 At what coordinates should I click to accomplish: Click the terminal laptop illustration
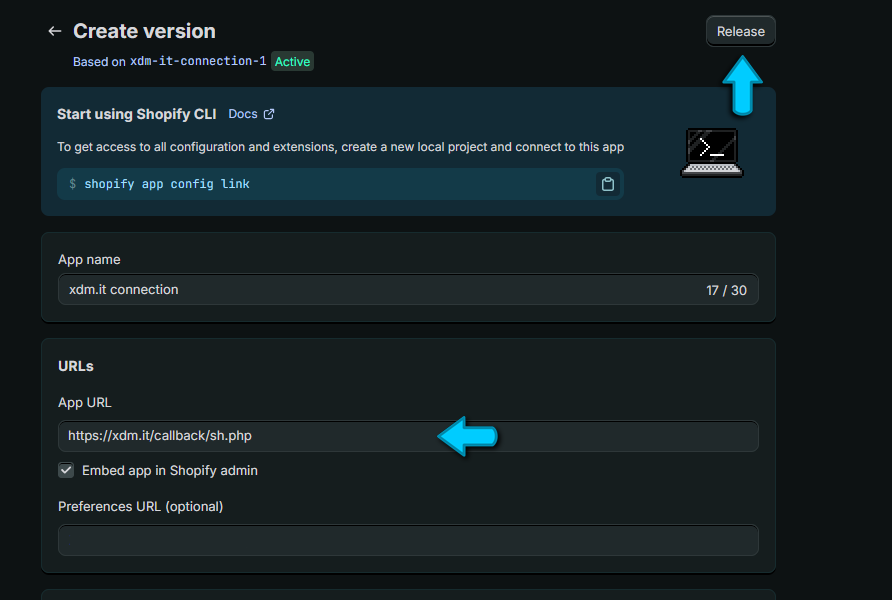[x=712, y=152]
